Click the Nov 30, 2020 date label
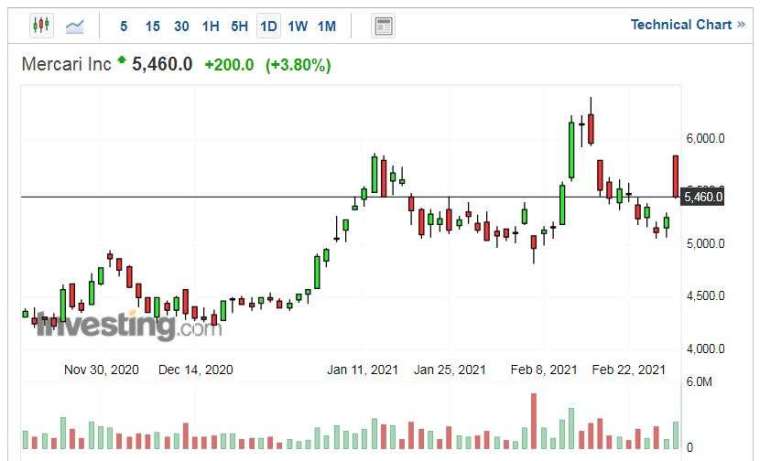Screen dimensions: 760x461 point(101,370)
